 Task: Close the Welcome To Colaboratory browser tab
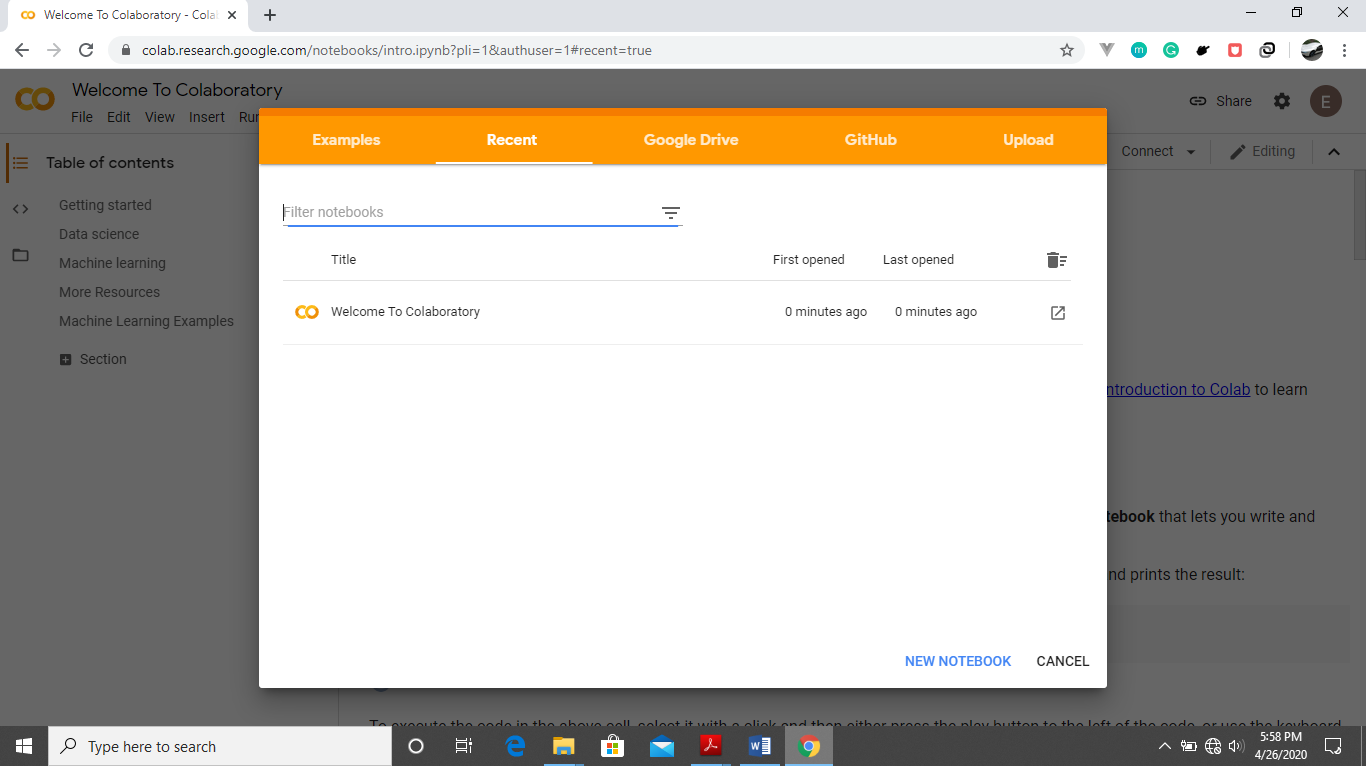232,15
